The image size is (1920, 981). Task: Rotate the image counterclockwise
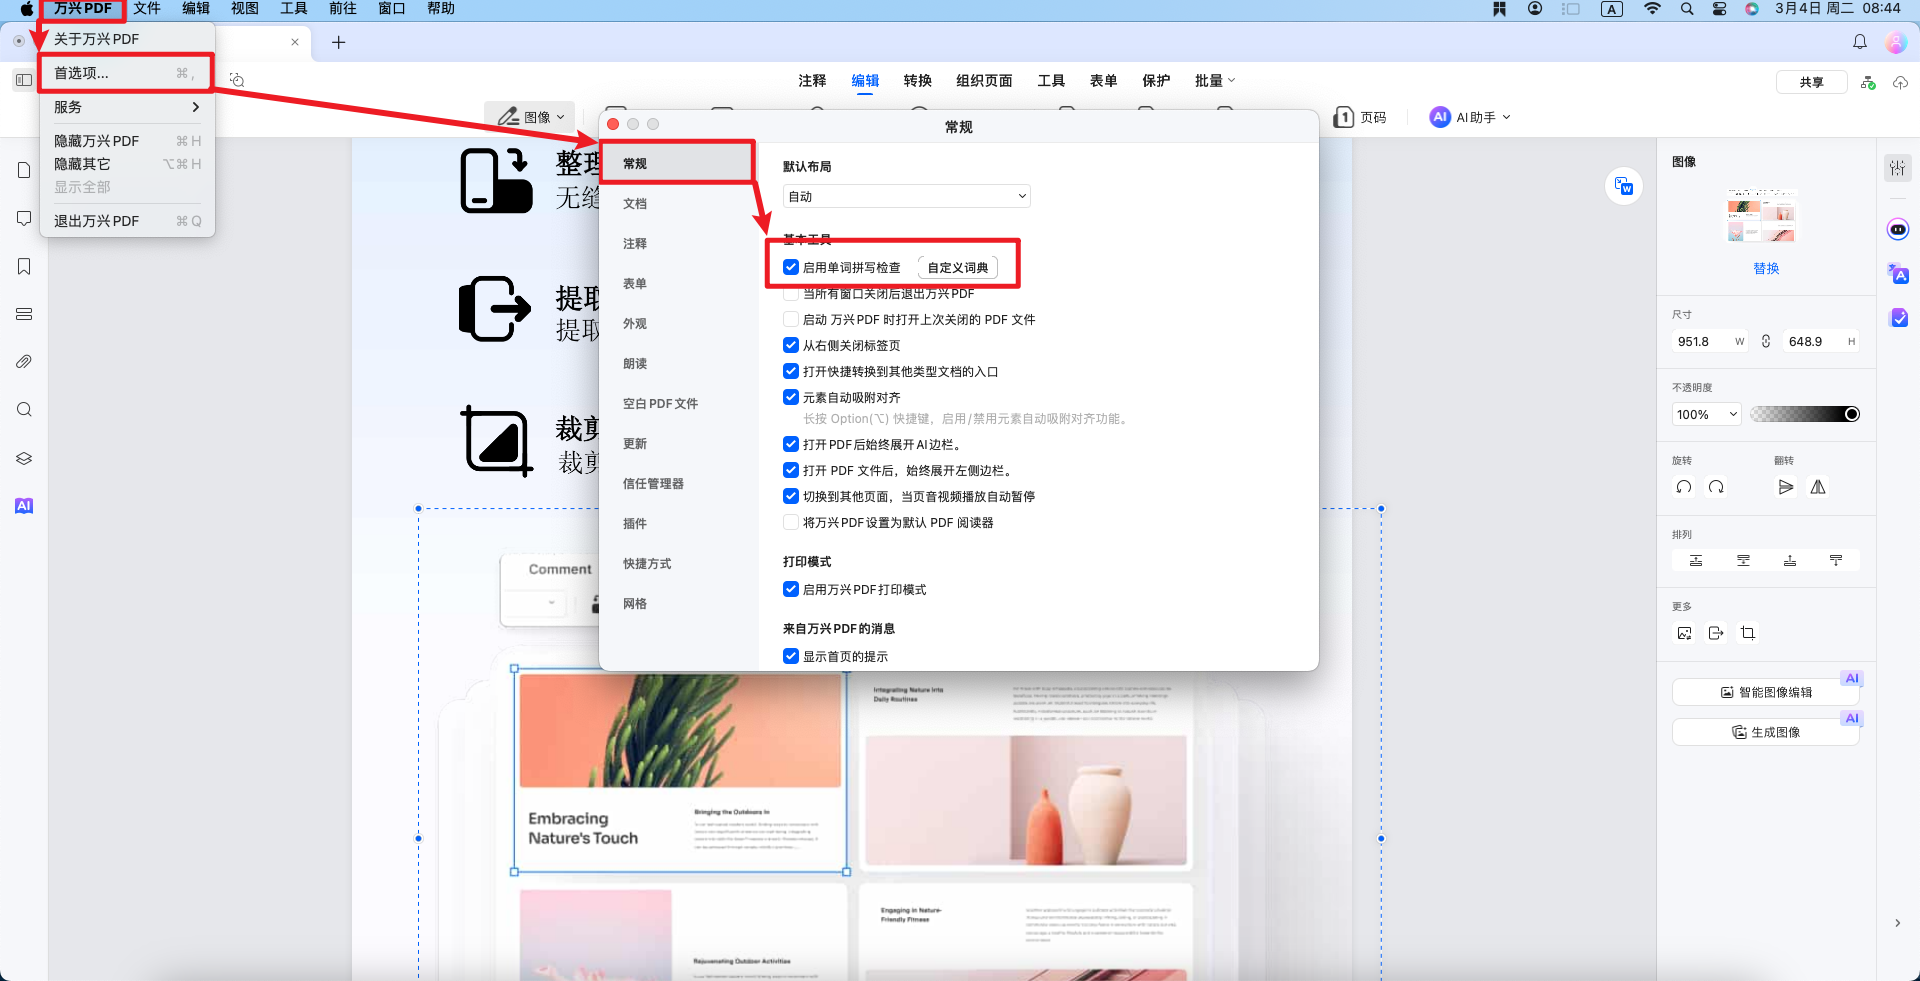[x=1683, y=487]
